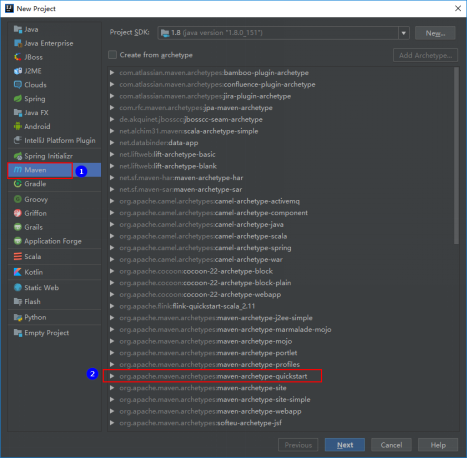Select the Grails icon

click(x=18, y=227)
